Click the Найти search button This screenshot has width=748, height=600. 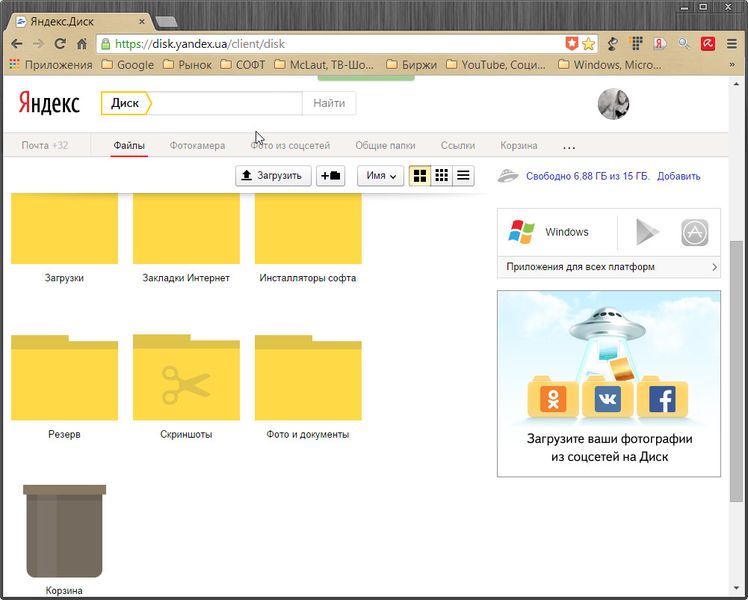329,103
